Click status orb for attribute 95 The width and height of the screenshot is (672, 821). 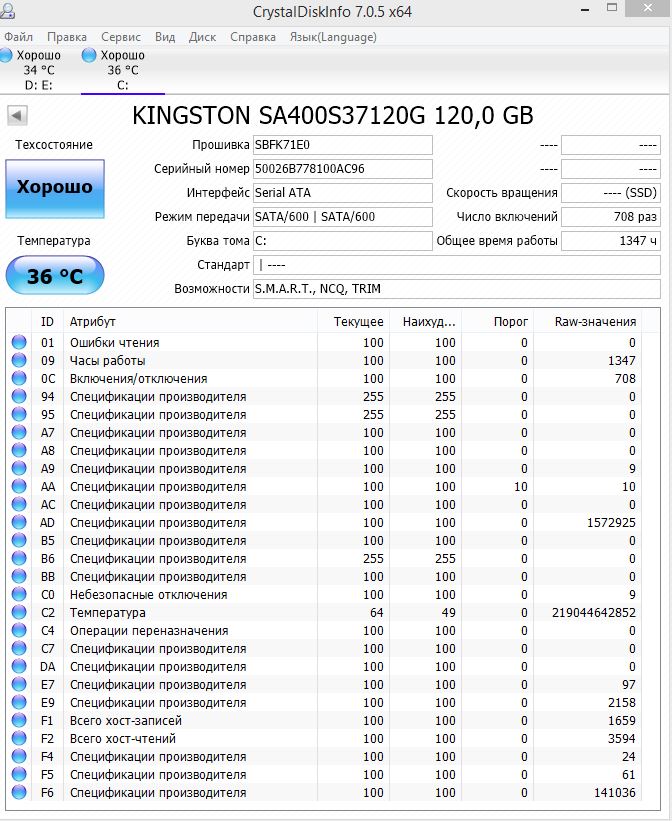[x=19, y=414]
